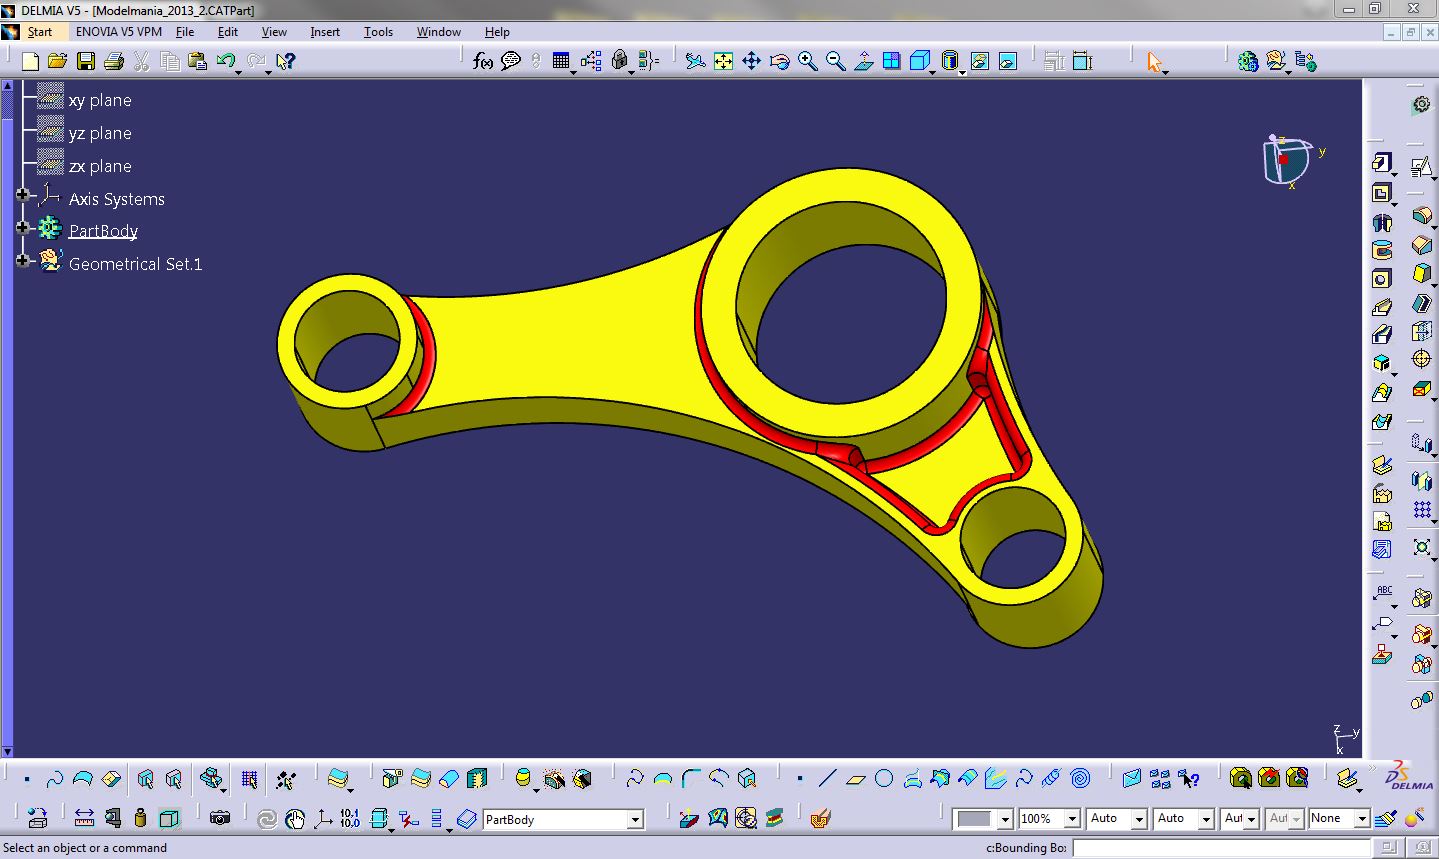The height and width of the screenshot is (859, 1439).
Task: Select Geometrical Set.1 in the tree
Action: coord(135,264)
